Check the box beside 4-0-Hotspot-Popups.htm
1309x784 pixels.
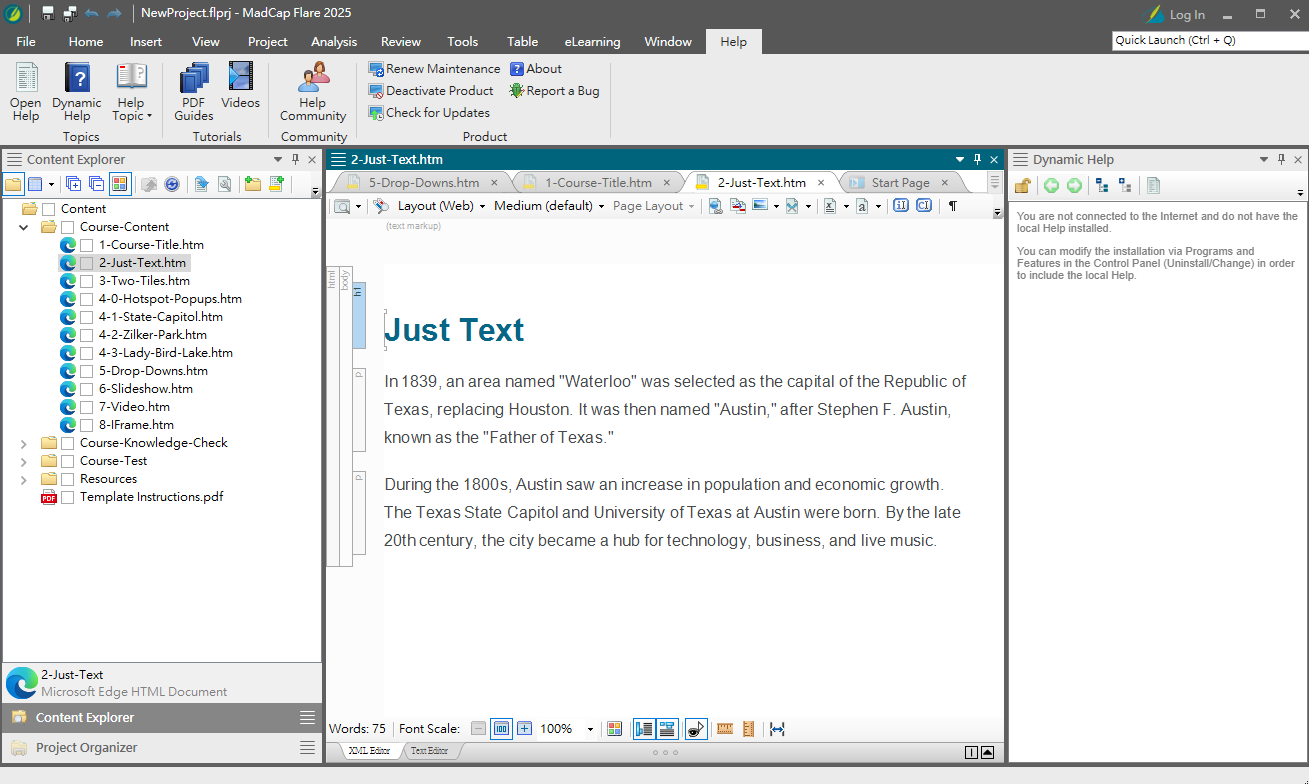(87, 299)
